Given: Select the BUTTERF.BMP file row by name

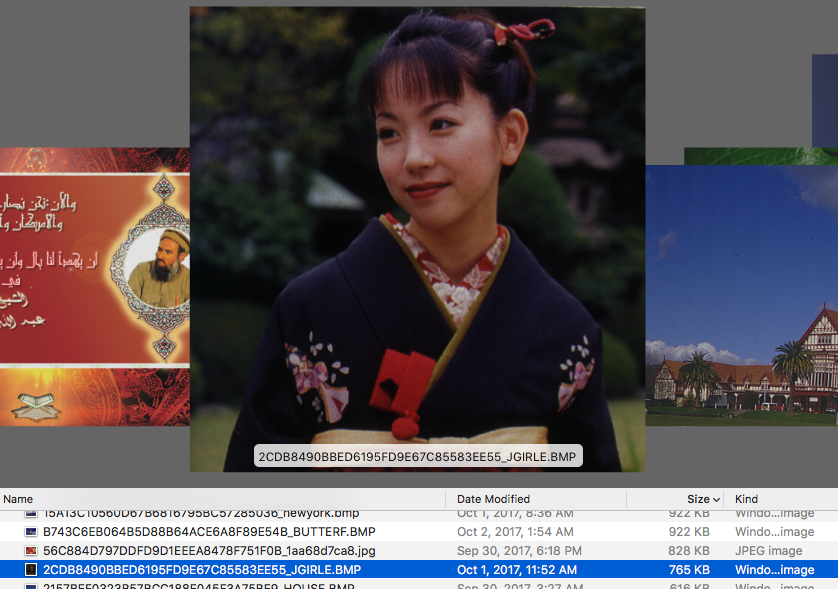Looking at the screenshot, I should (209, 532).
